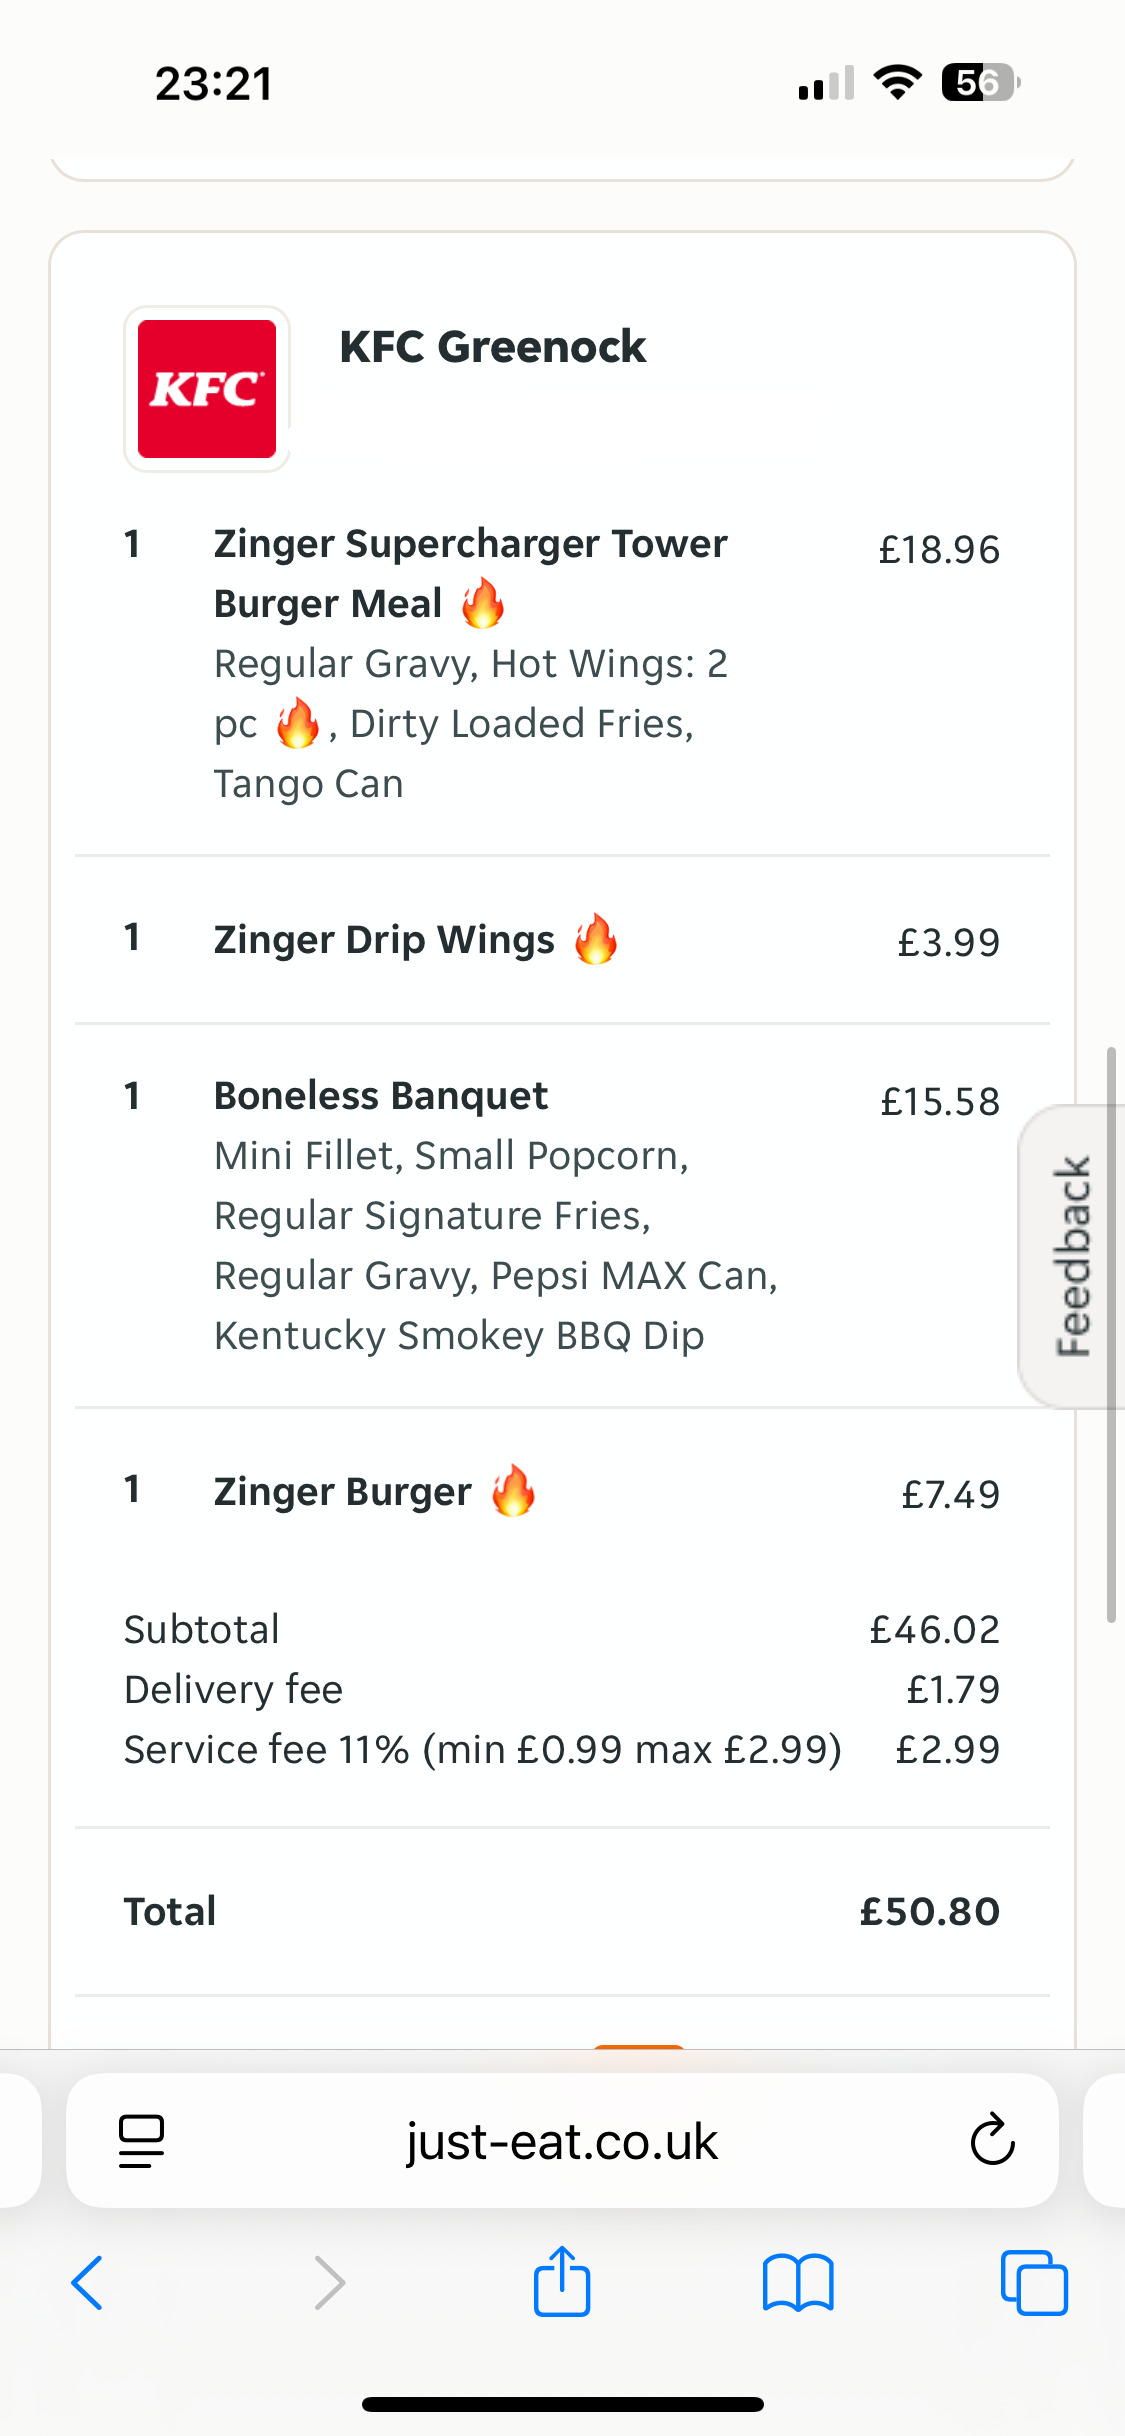Screen dimensions: 1125x2436
Task: Open the Safari share sheet
Action: (x=562, y=2281)
